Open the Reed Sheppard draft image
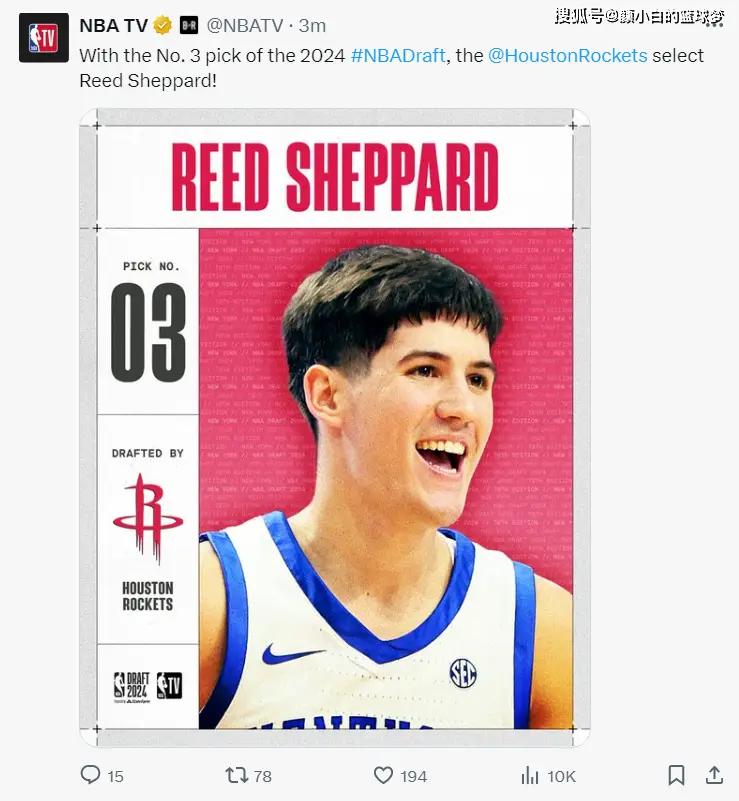Viewport: 739px width, 801px height. (x=335, y=428)
